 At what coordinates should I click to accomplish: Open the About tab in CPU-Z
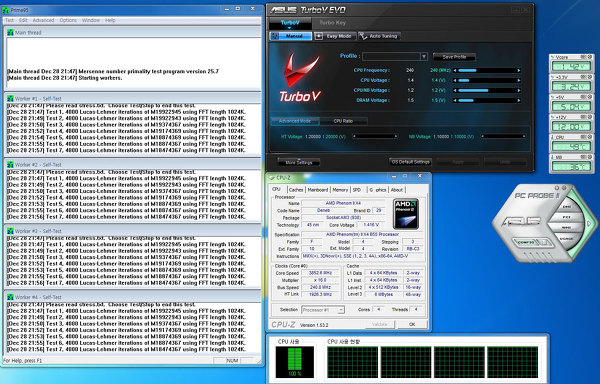coord(397,190)
